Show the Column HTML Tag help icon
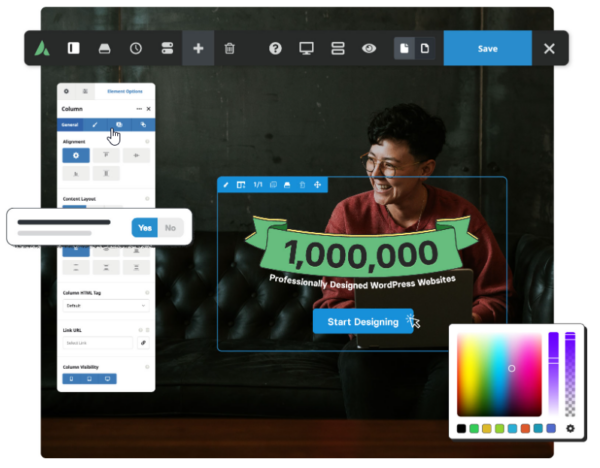 (x=147, y=293)
